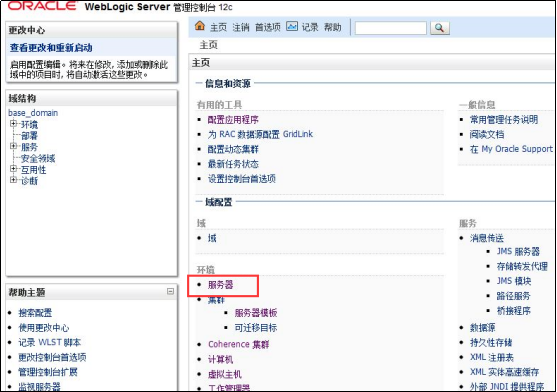Open XML 实体高速缓存 link
The image size is (557, 392).
(x=504, y=372)
